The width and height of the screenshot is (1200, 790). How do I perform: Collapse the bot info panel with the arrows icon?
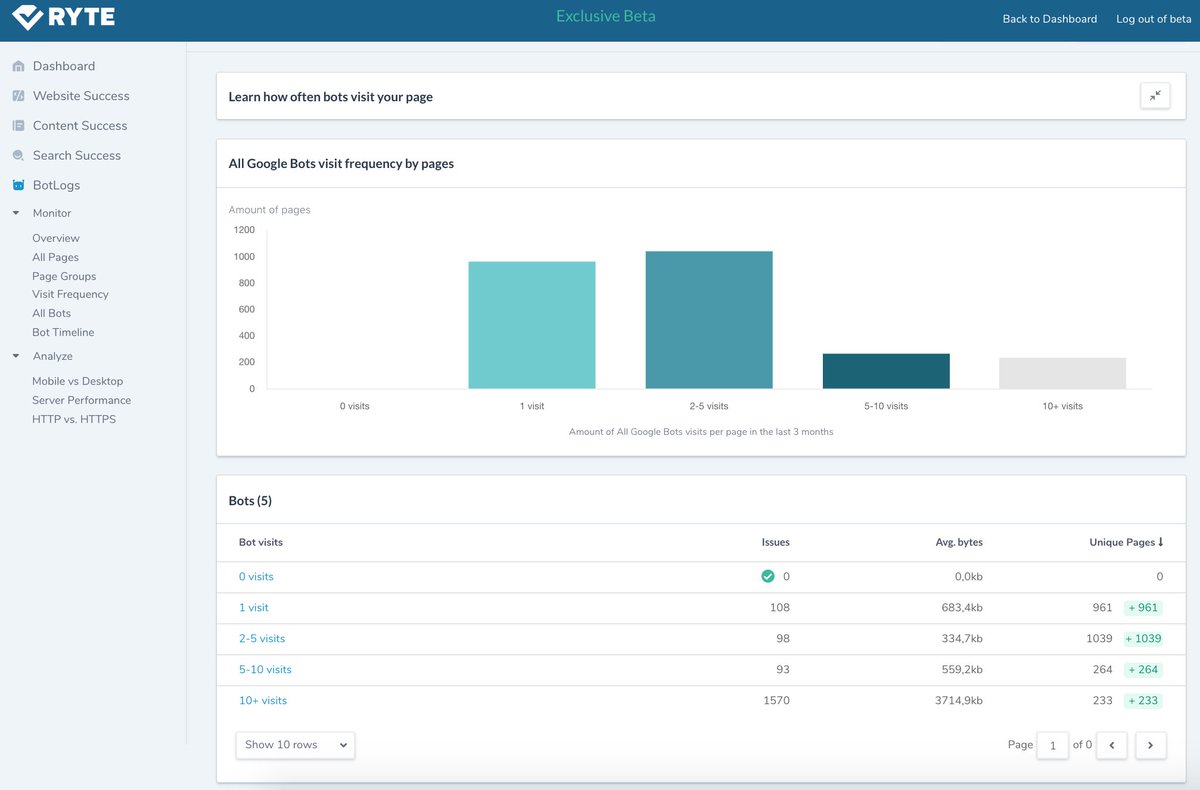(1155, 96)
